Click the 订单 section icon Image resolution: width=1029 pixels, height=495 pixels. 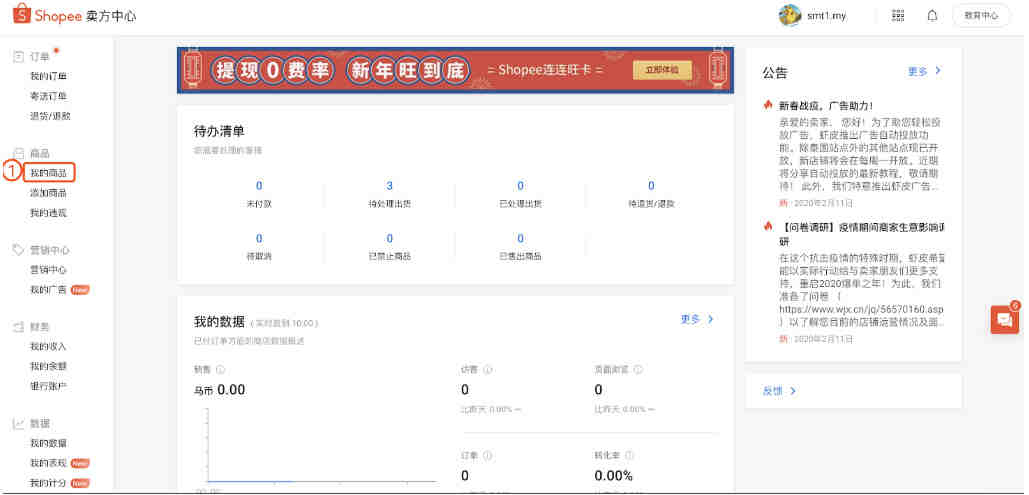[x=19, y=56]
